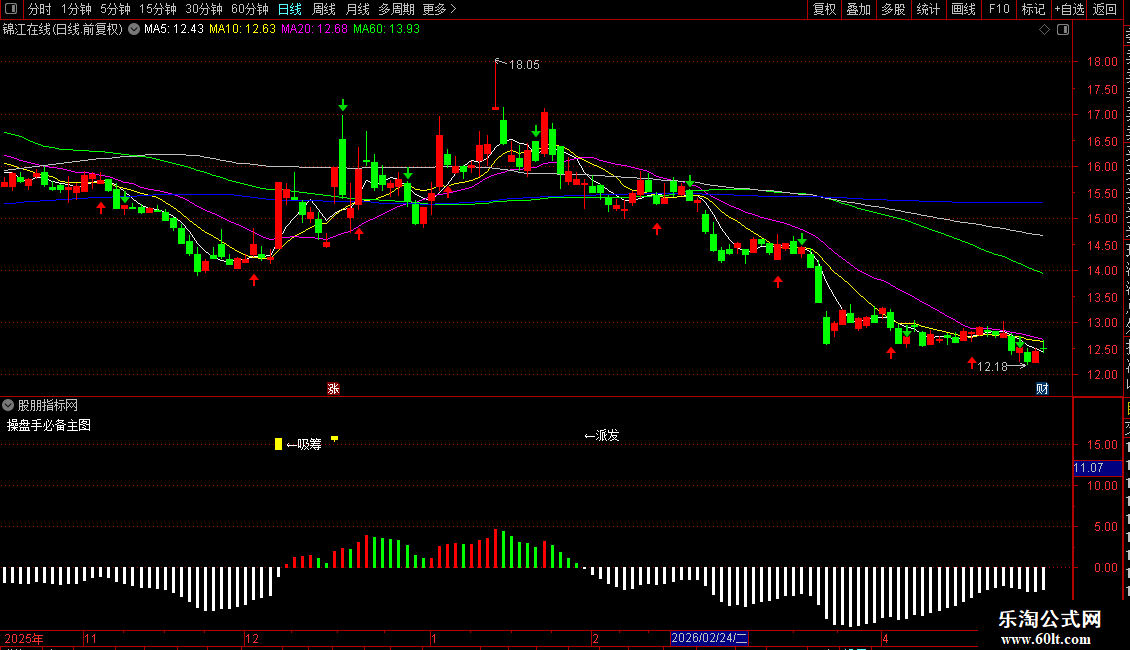The image size is (1130, 650).
Task: Click the stock title 锦江在线(日线.前复权)
Action: click(63, 29)
